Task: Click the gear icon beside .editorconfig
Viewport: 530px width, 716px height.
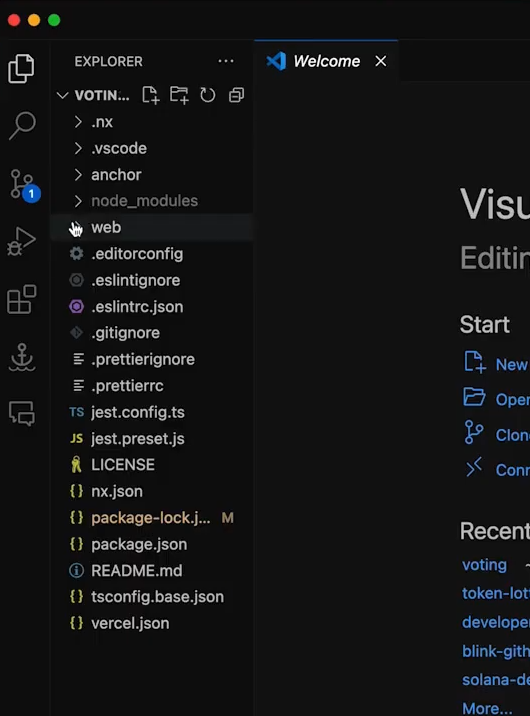Action: tap(76, 254)
